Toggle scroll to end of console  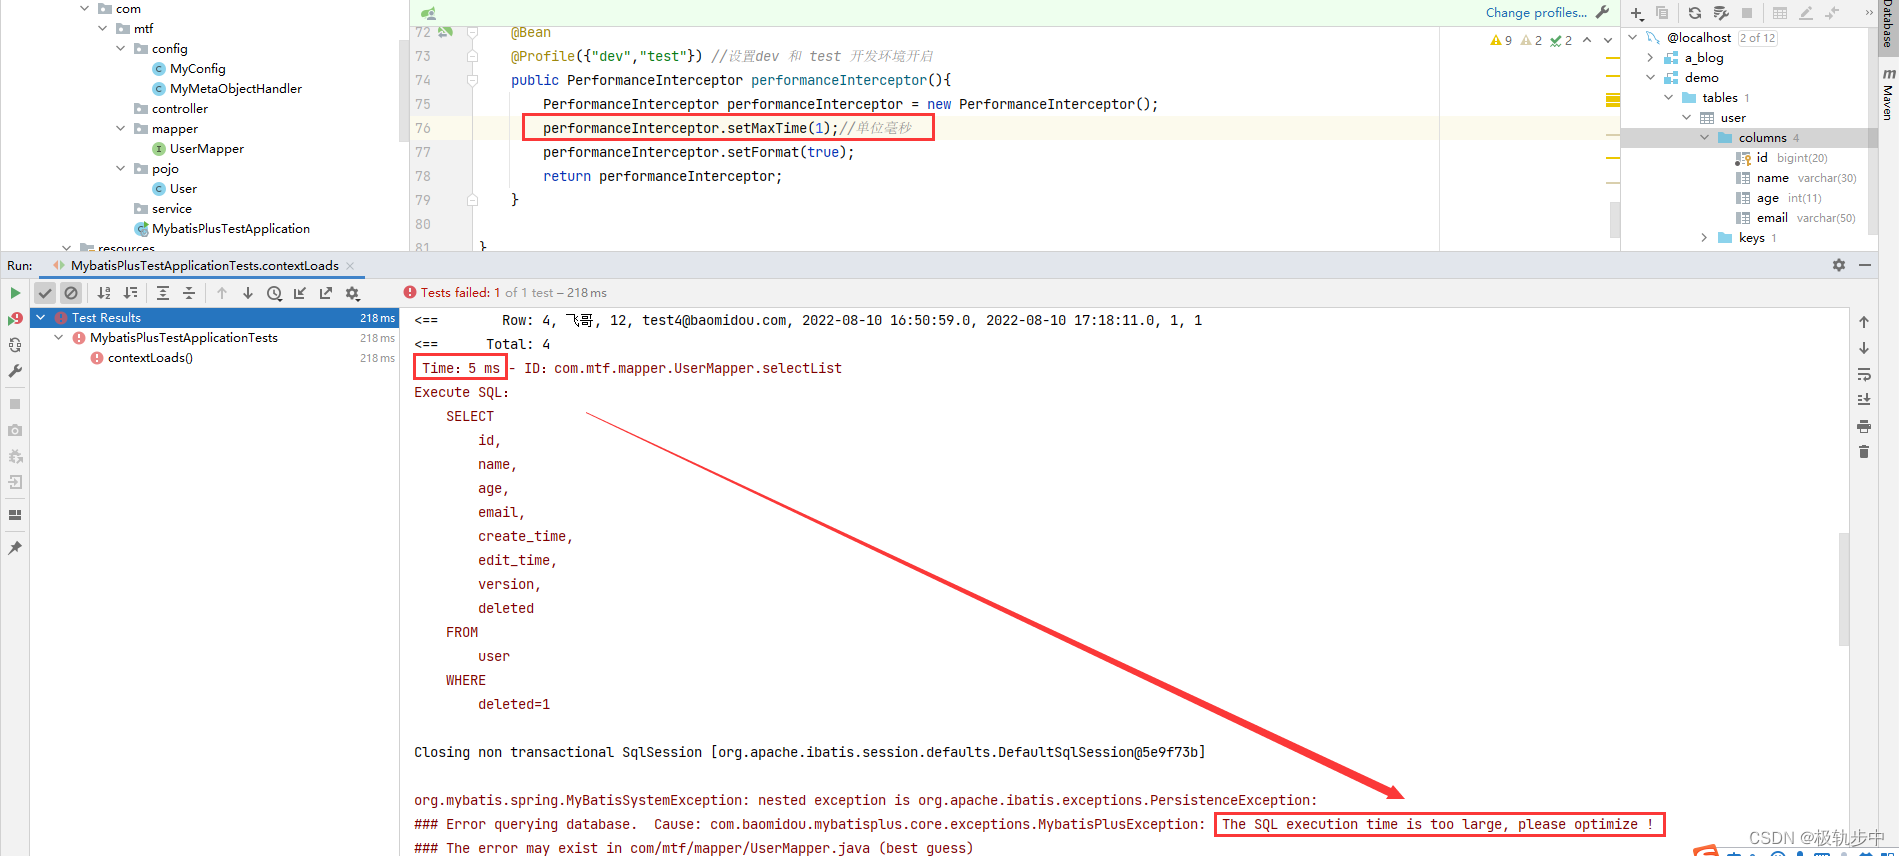coord(1864,400)
